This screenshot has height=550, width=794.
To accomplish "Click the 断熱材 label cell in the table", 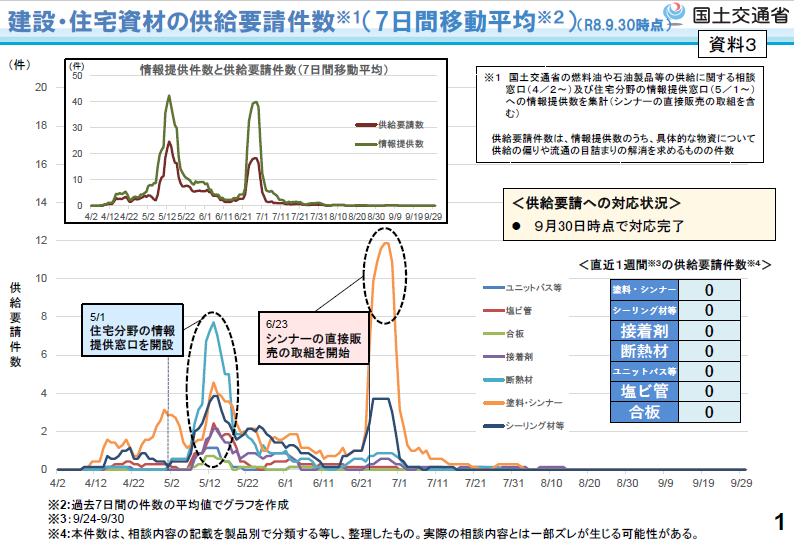I will [x=644, y=351].
